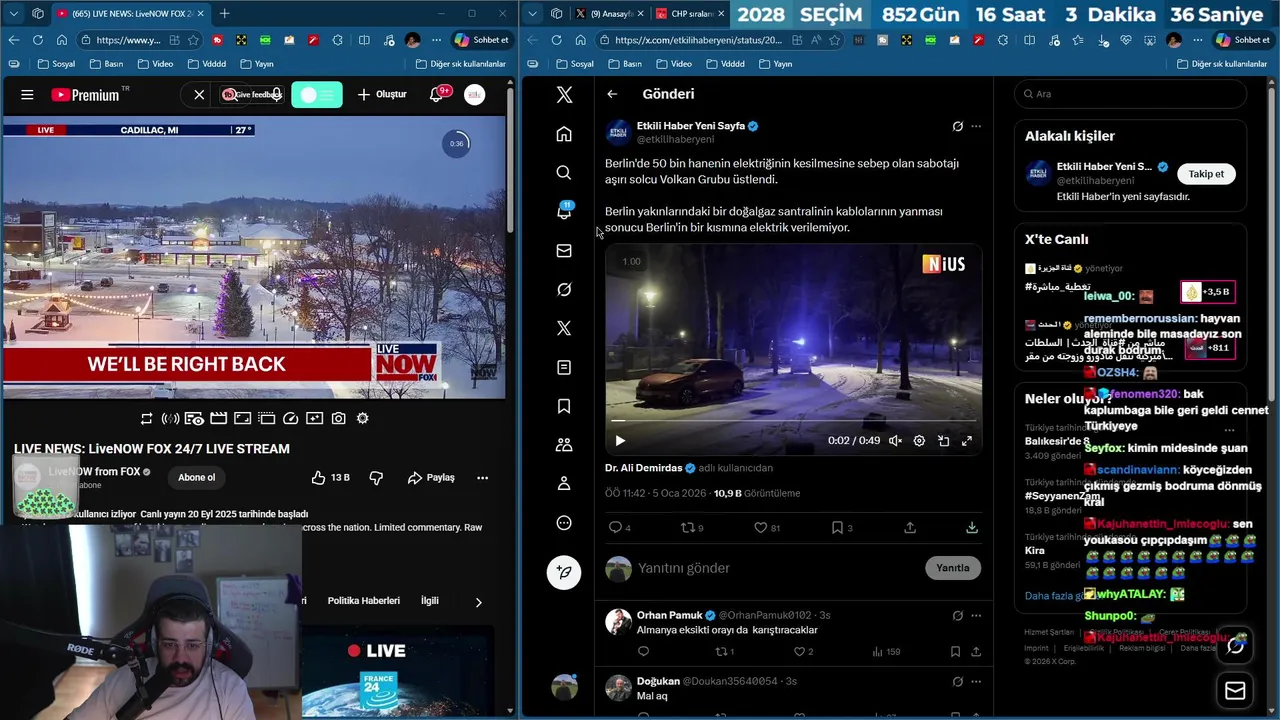Open bookmarks icon in X sidebar

564,406
